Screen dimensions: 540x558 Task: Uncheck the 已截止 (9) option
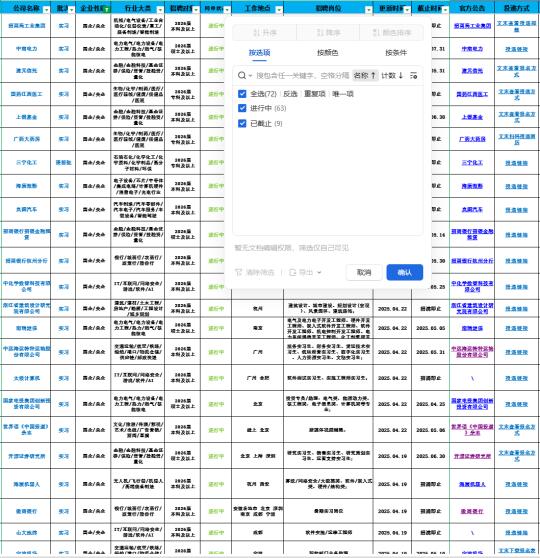pyautogui.click(x=242, y=123)
